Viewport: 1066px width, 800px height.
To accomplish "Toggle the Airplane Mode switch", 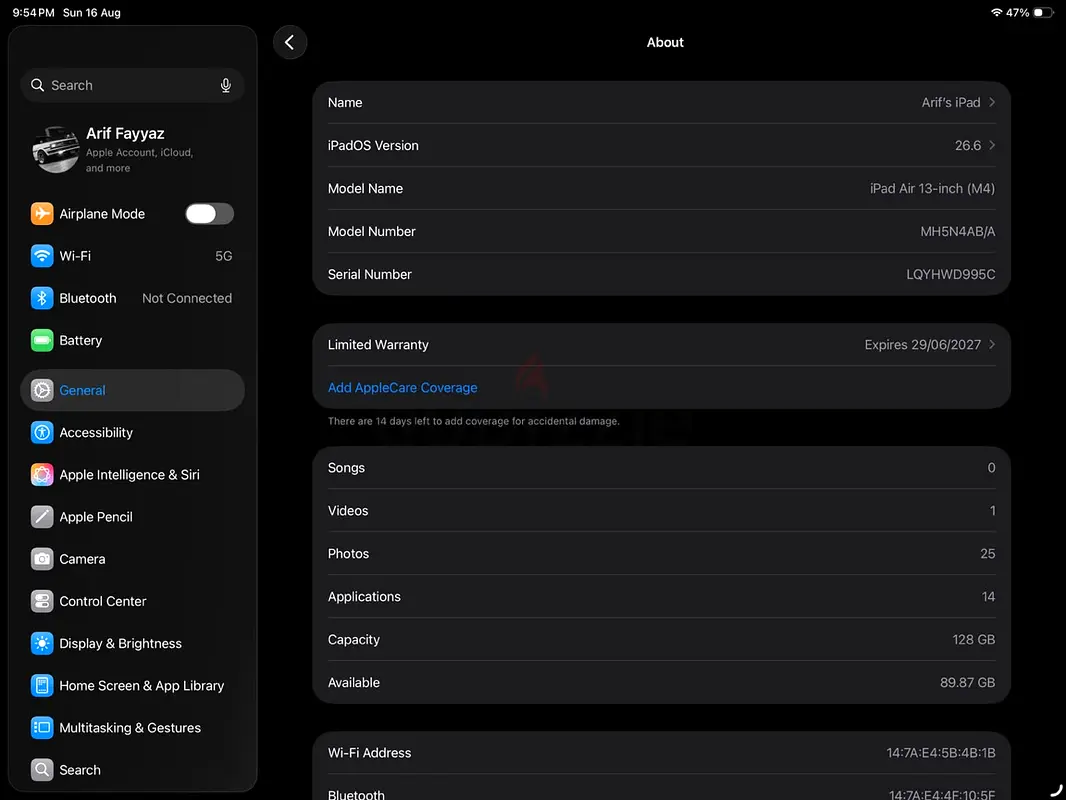I will tap(209, 213).
